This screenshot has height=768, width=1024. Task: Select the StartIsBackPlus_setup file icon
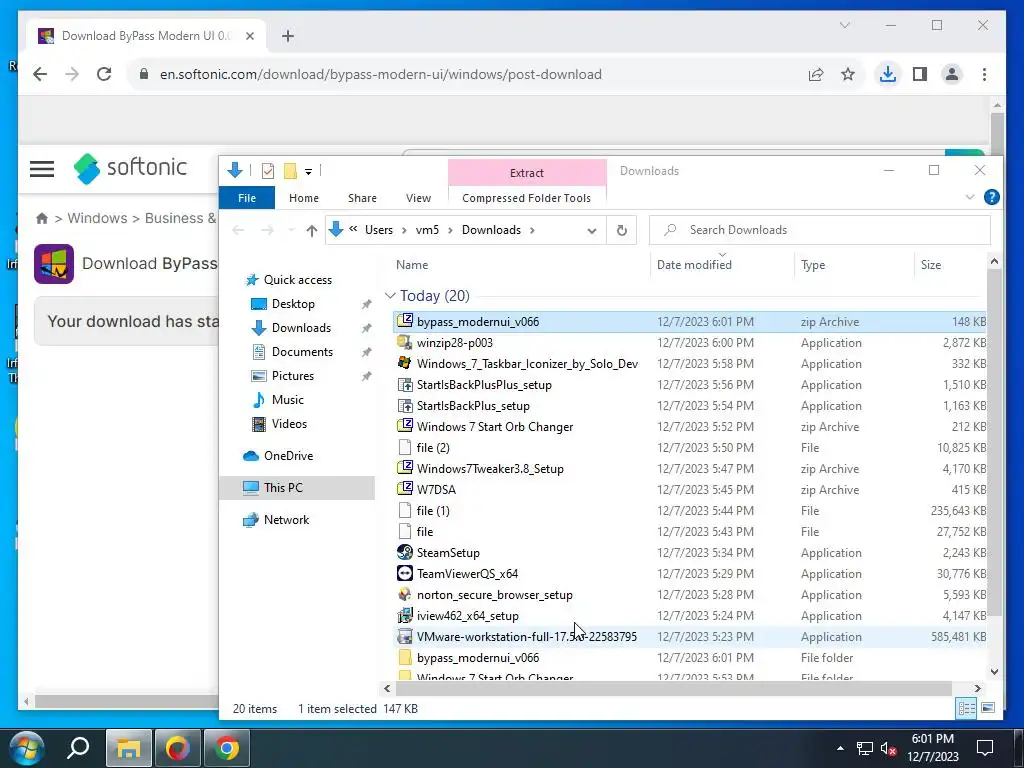coord(405,406)
